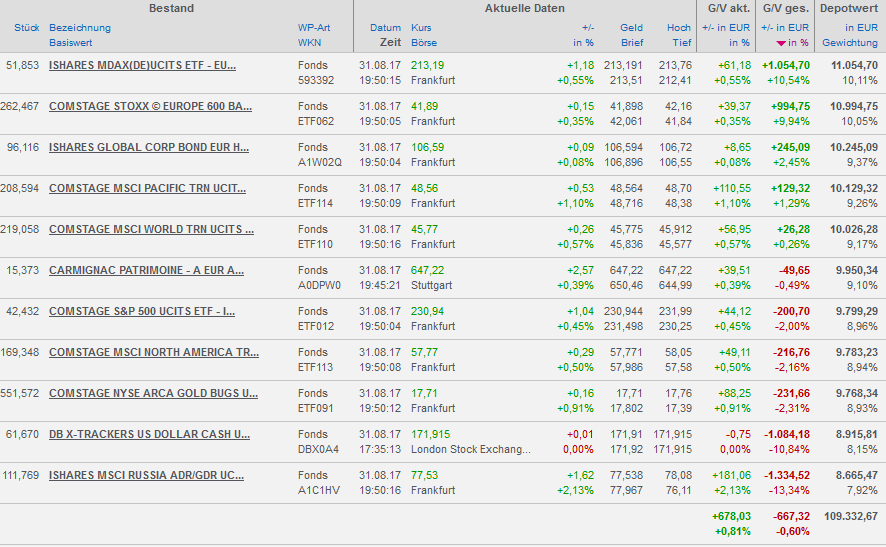This screenshot has height=547, width=886.
Task: Open ISHARES GLOBAL CORP BOND EUR link
Action: tap(149, 147)
